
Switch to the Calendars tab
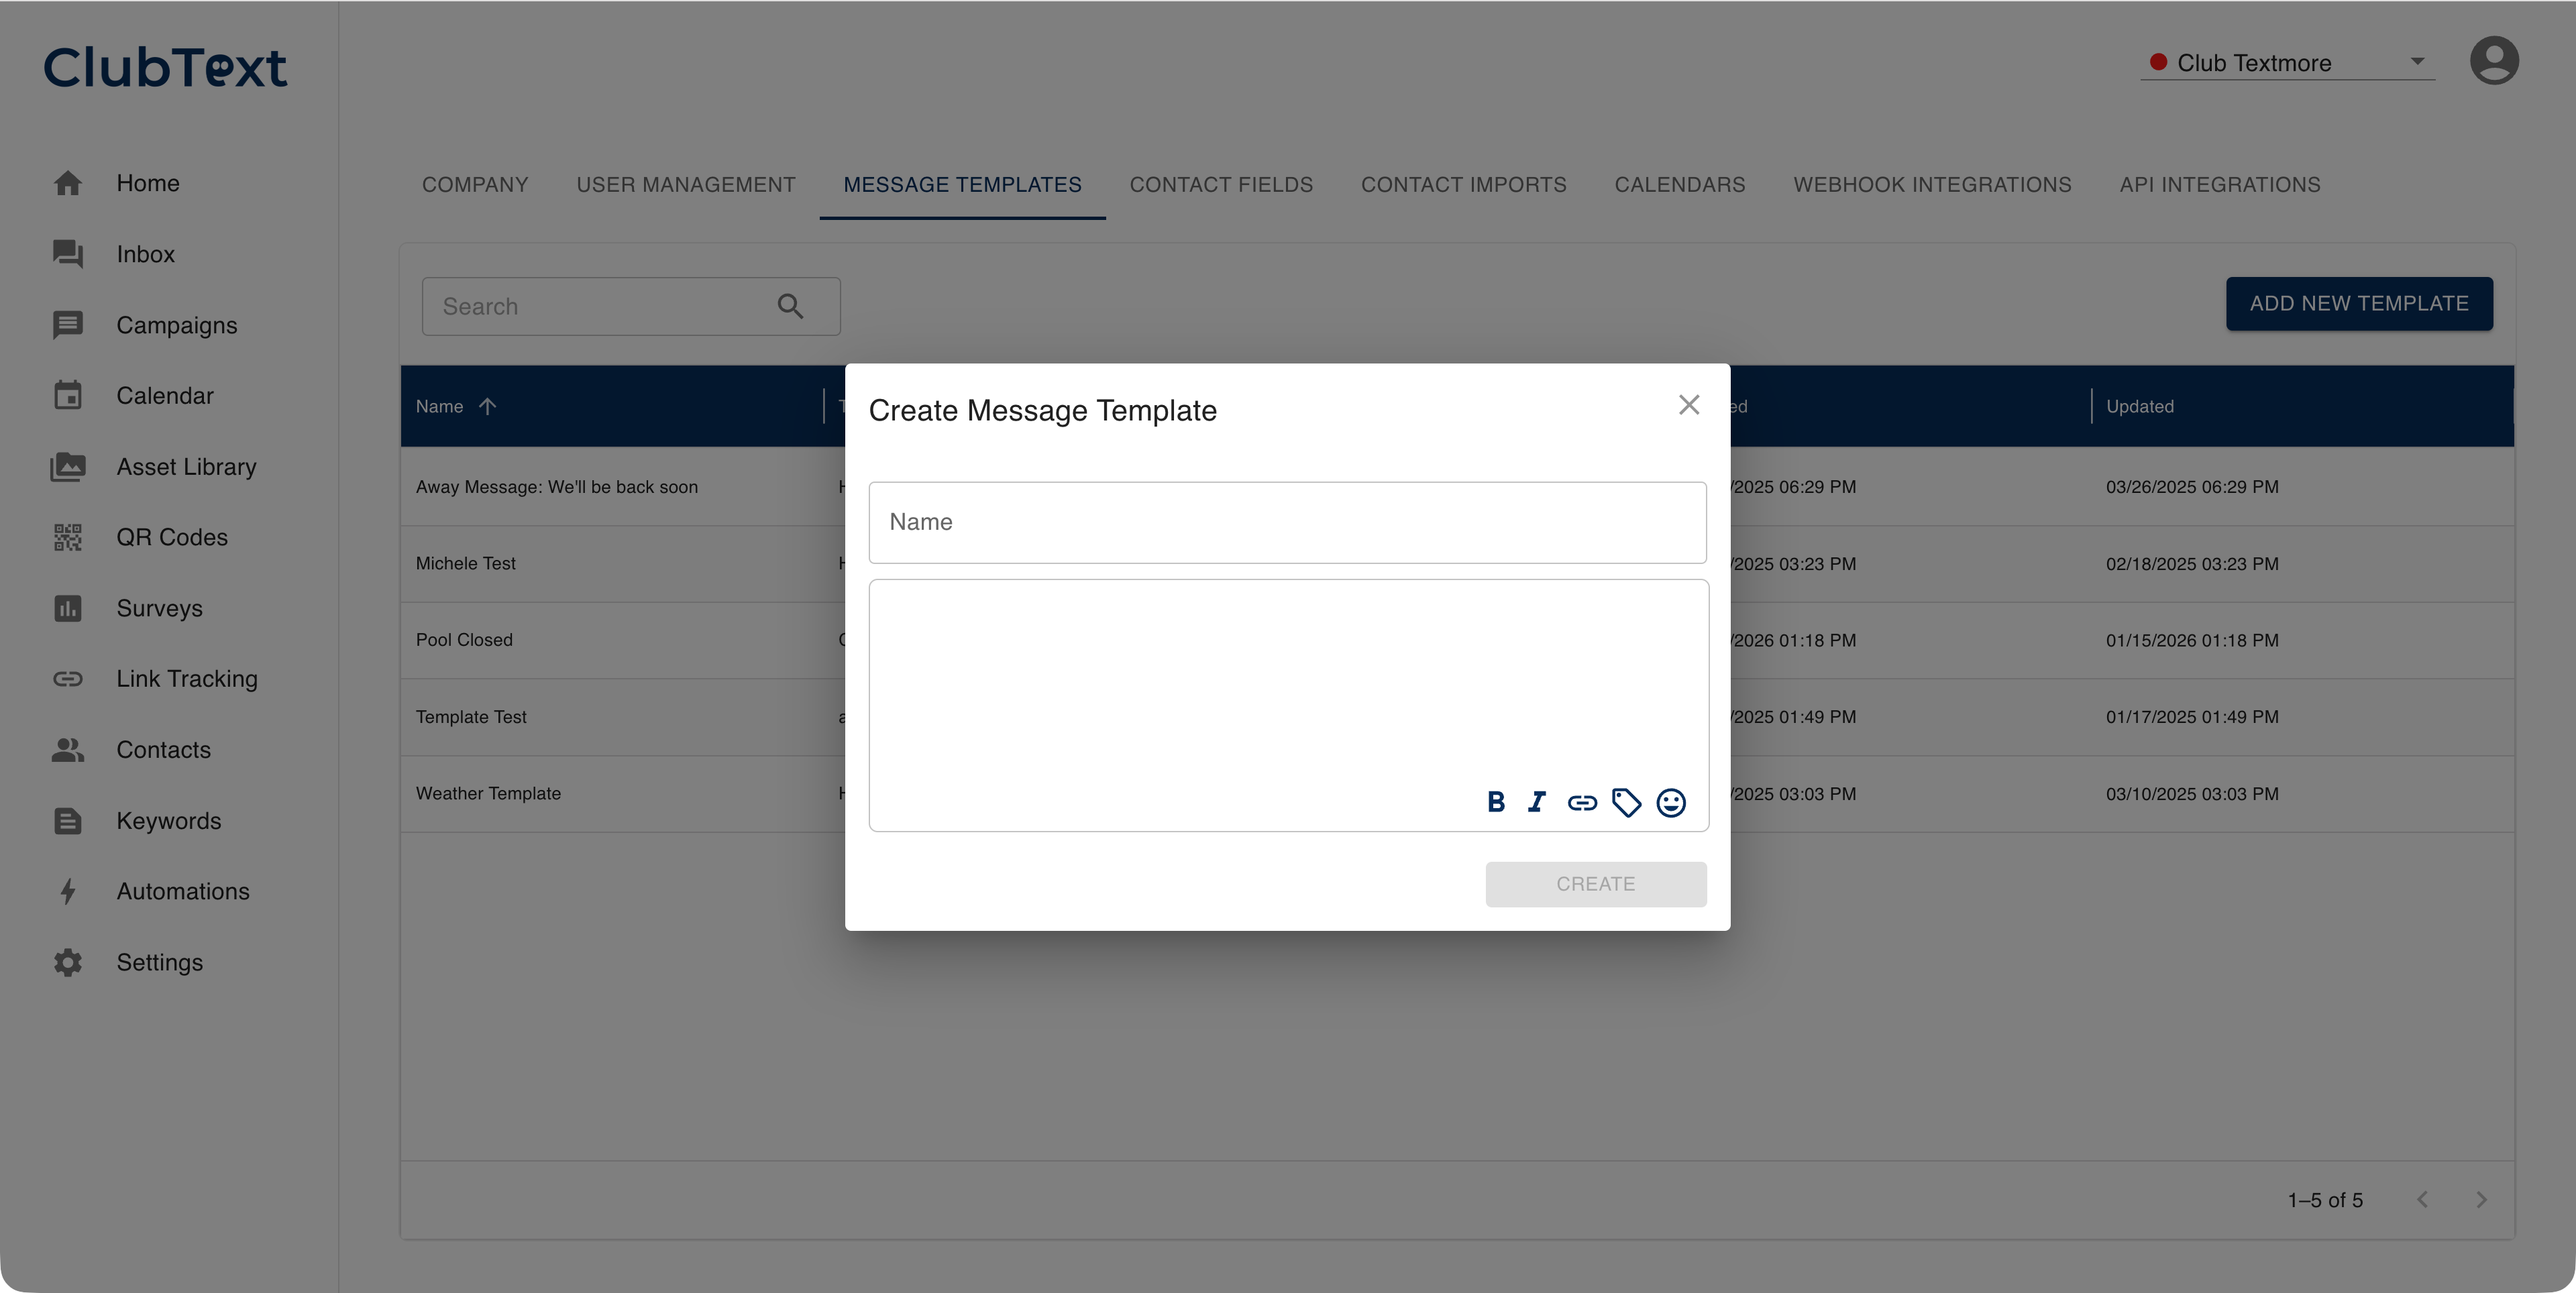point(1679,185)
